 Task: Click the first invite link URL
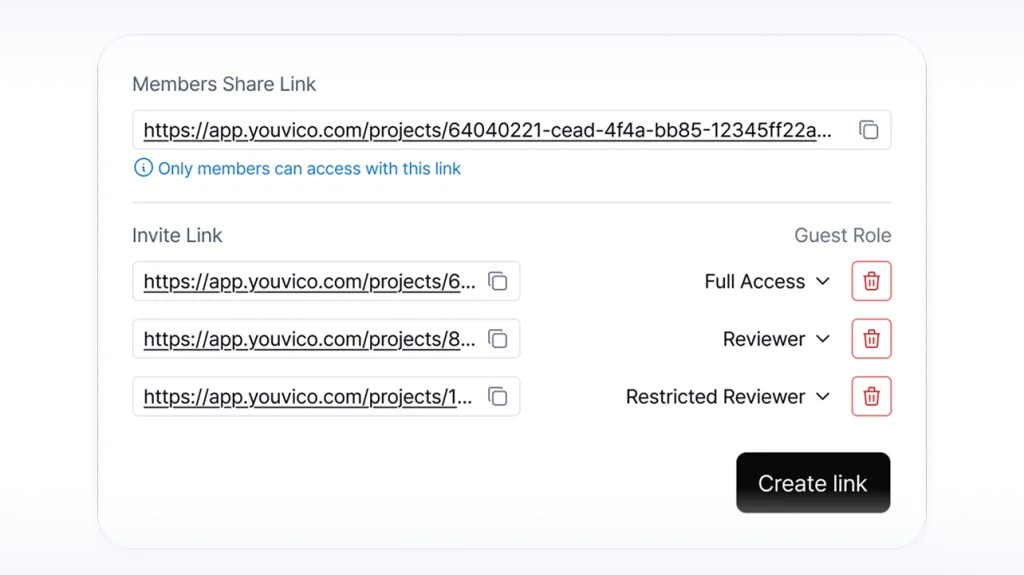[309, 282]
